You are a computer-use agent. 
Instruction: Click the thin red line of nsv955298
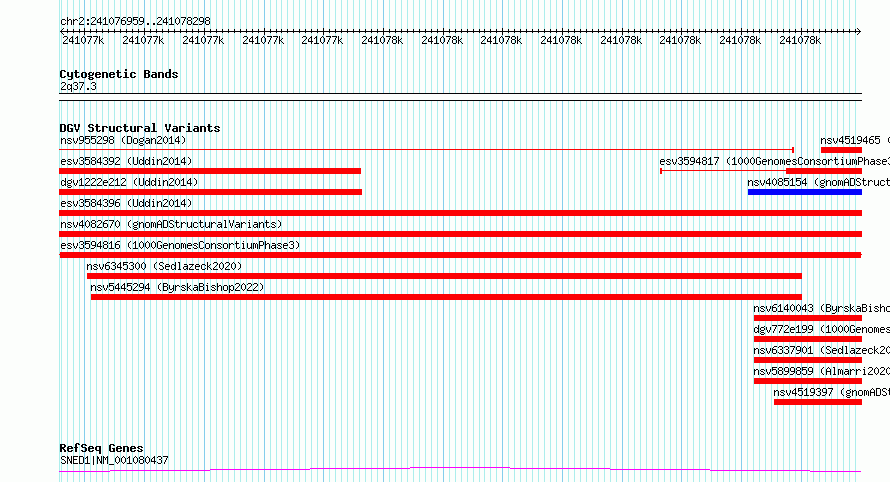pyautogui.click(x=426, y=150)
